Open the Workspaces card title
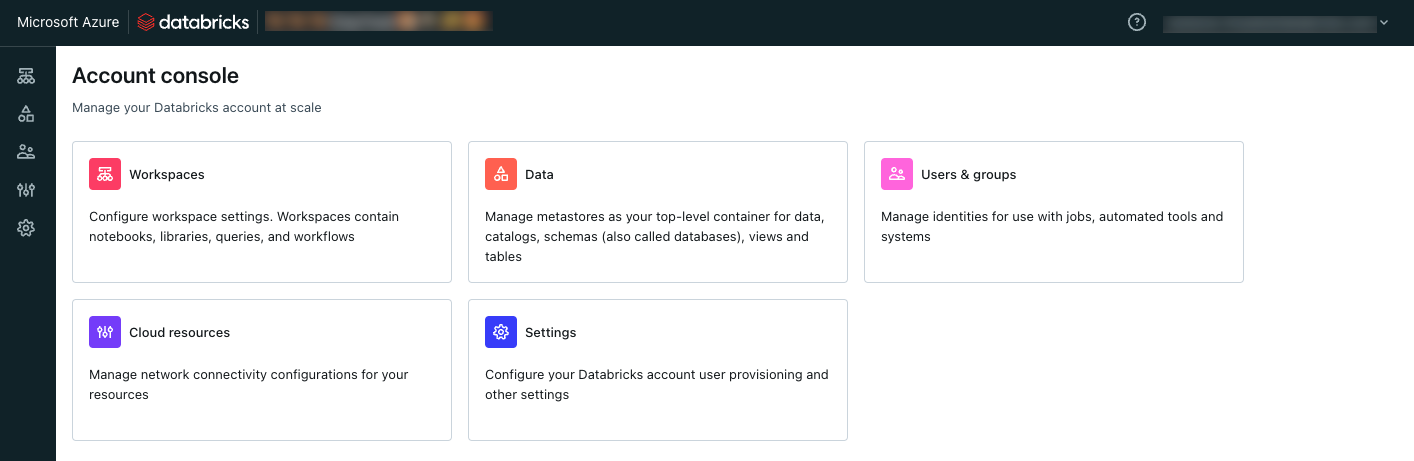 coord(166,175)
